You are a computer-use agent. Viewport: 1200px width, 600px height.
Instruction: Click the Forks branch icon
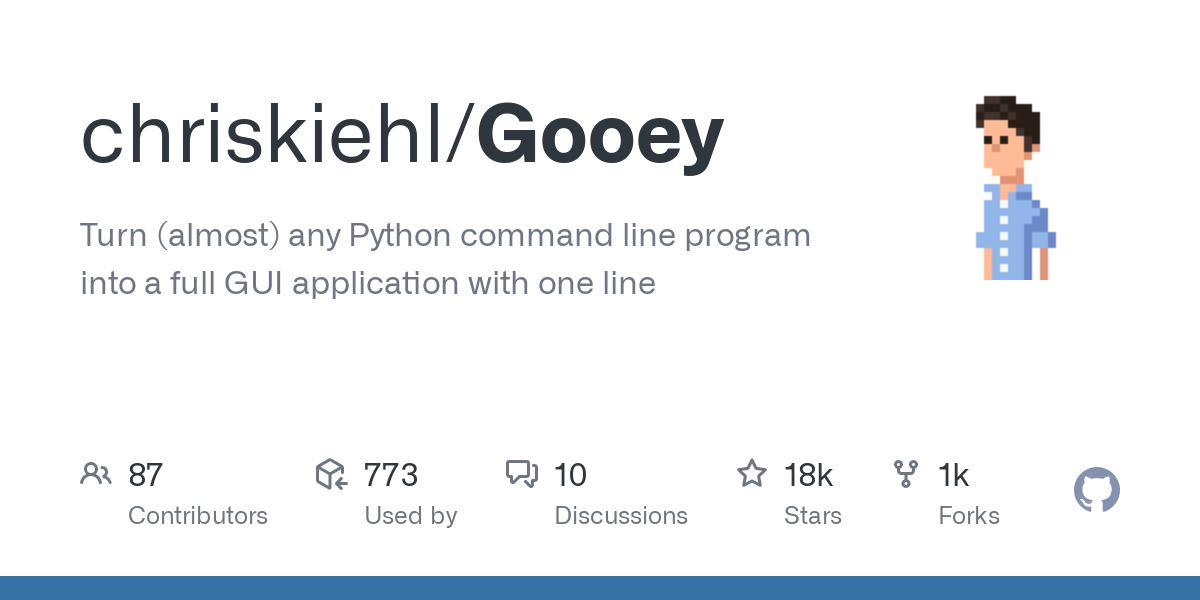pos(906,474)
